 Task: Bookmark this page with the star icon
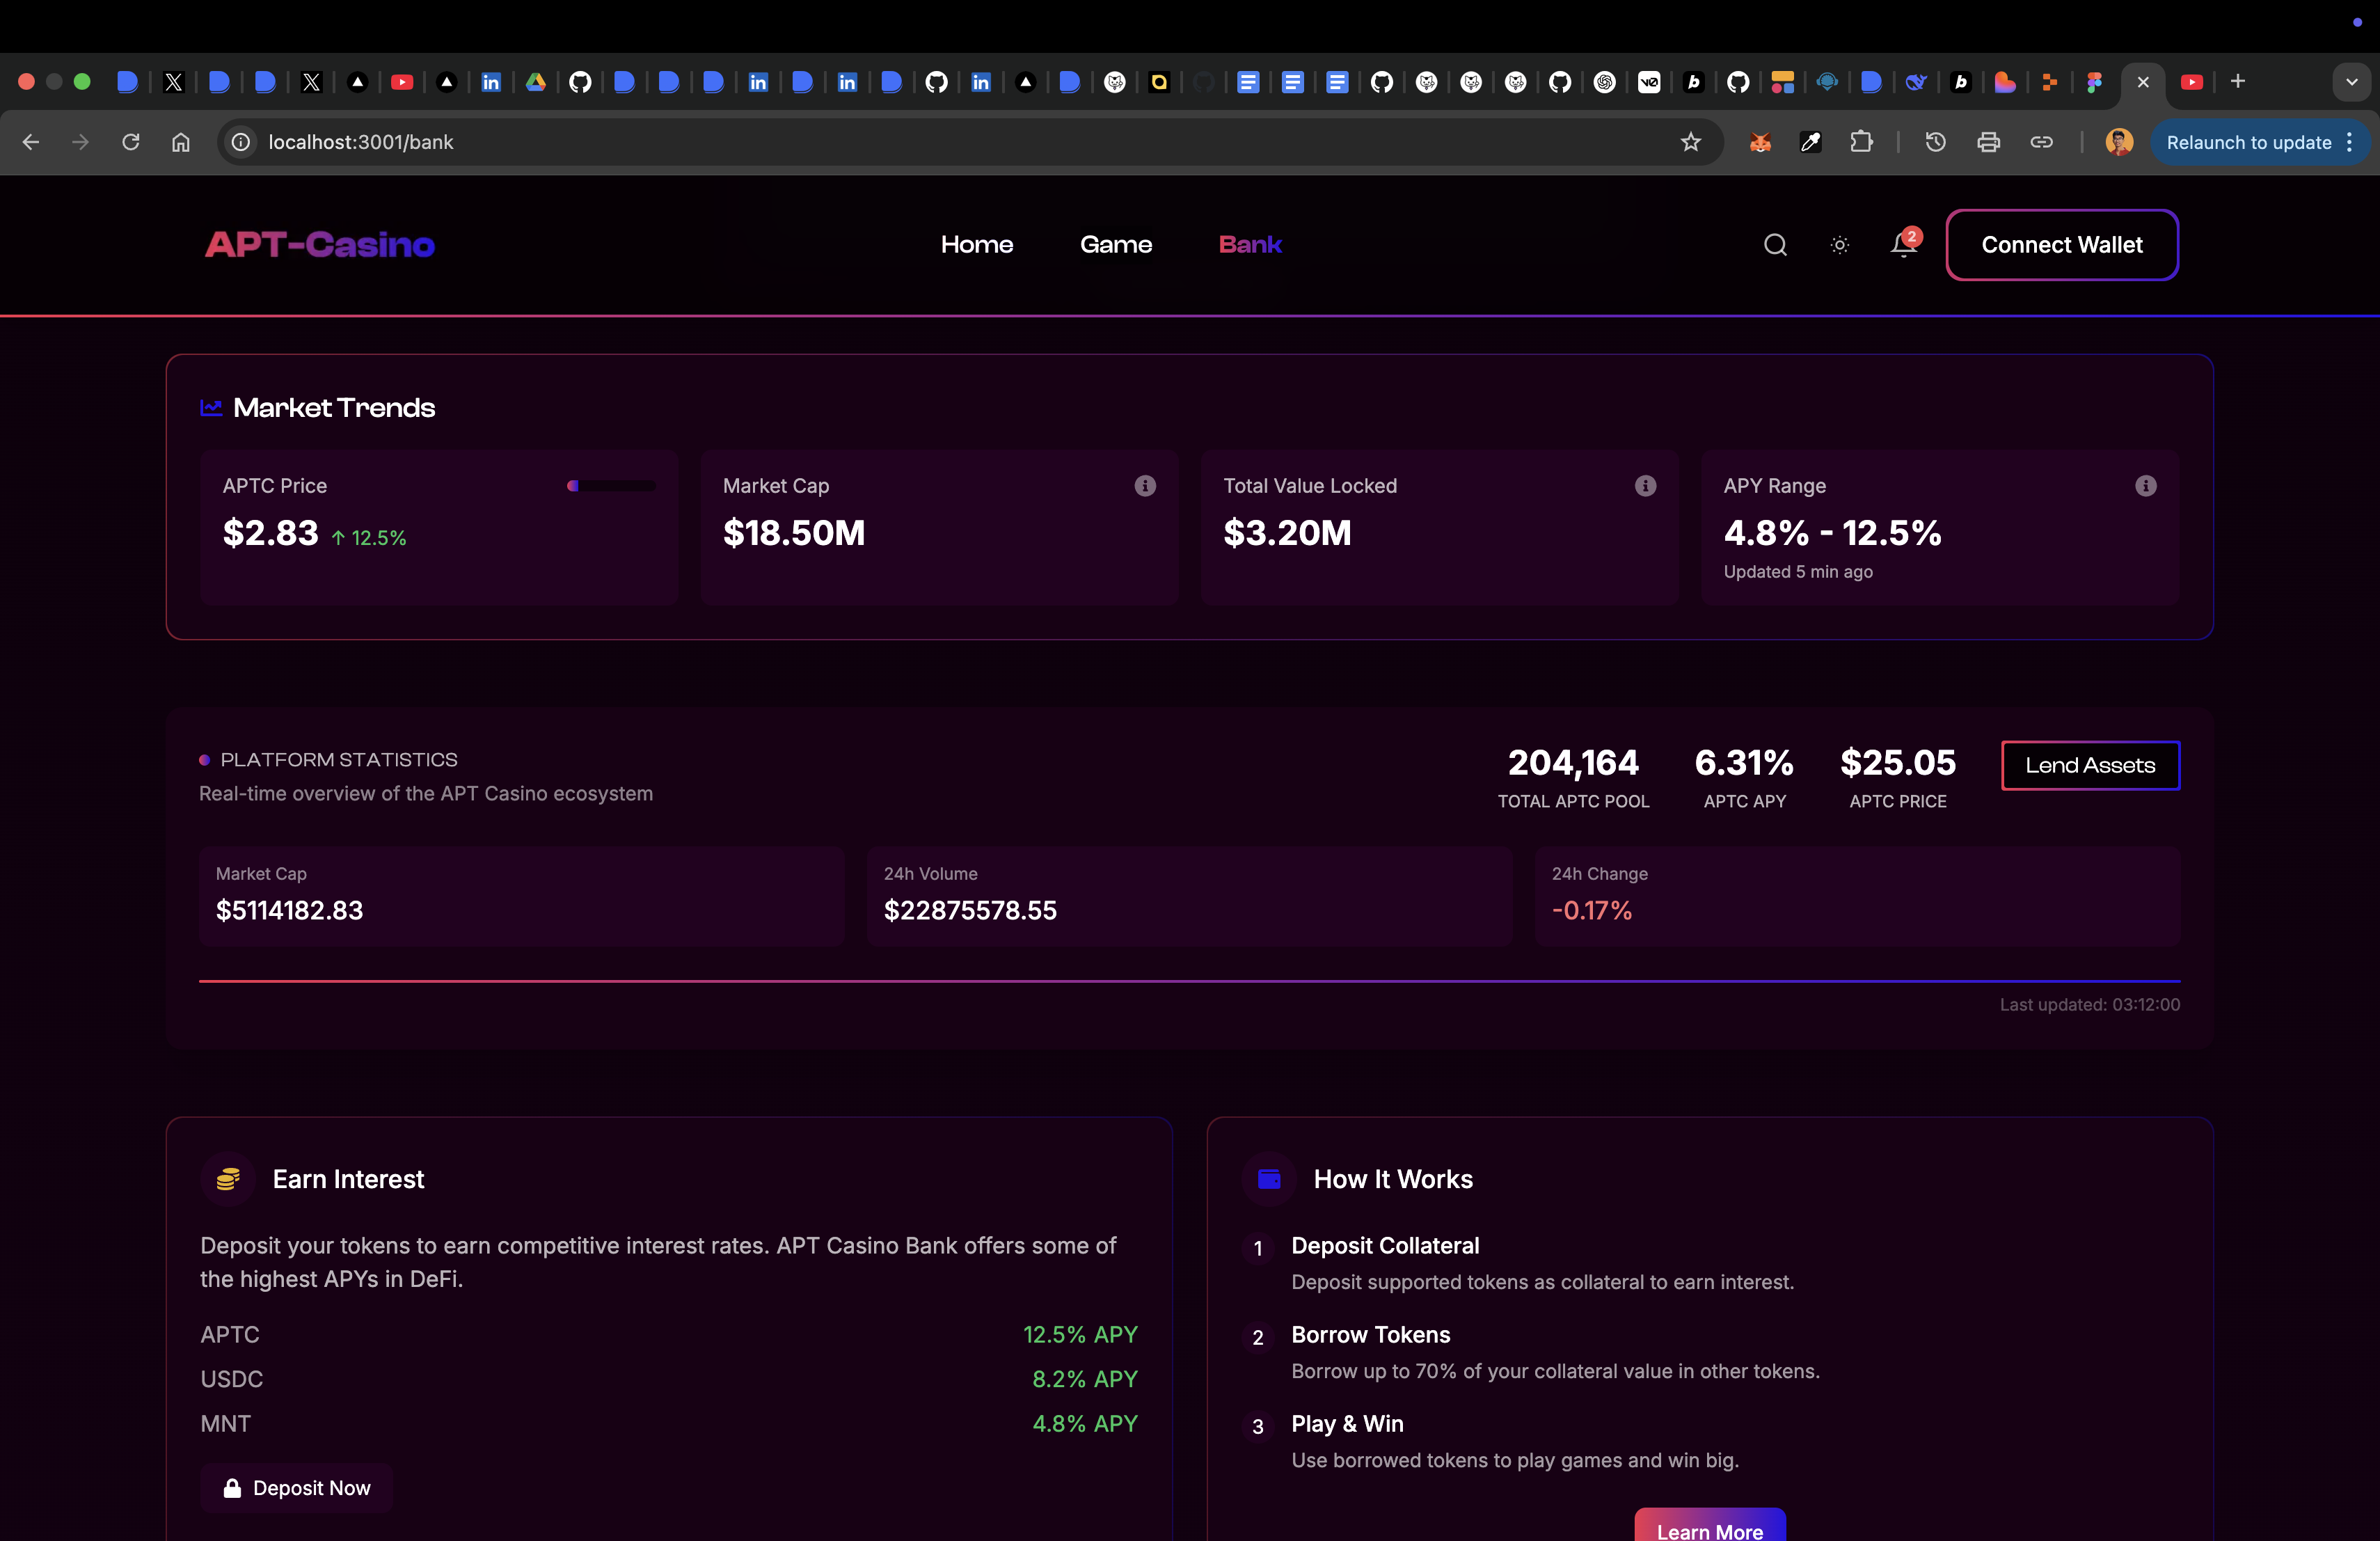tap(1690, 142)
